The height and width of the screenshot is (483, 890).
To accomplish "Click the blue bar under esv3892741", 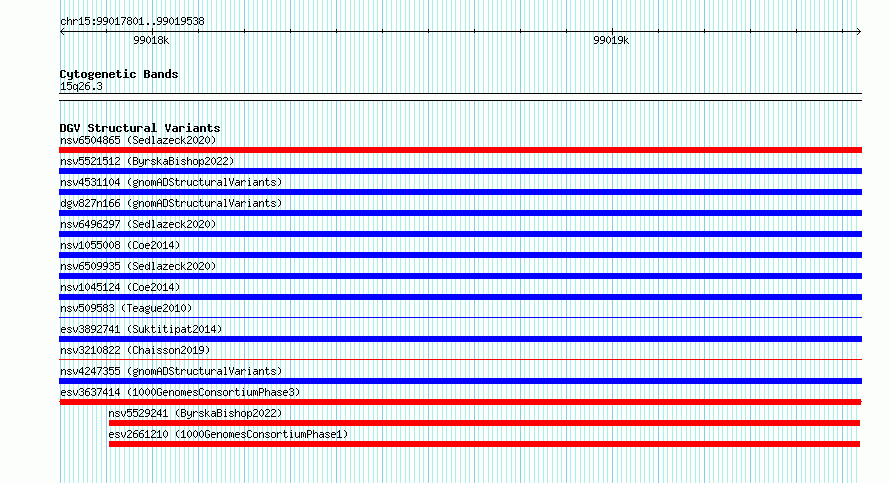I will click(460, 339).
